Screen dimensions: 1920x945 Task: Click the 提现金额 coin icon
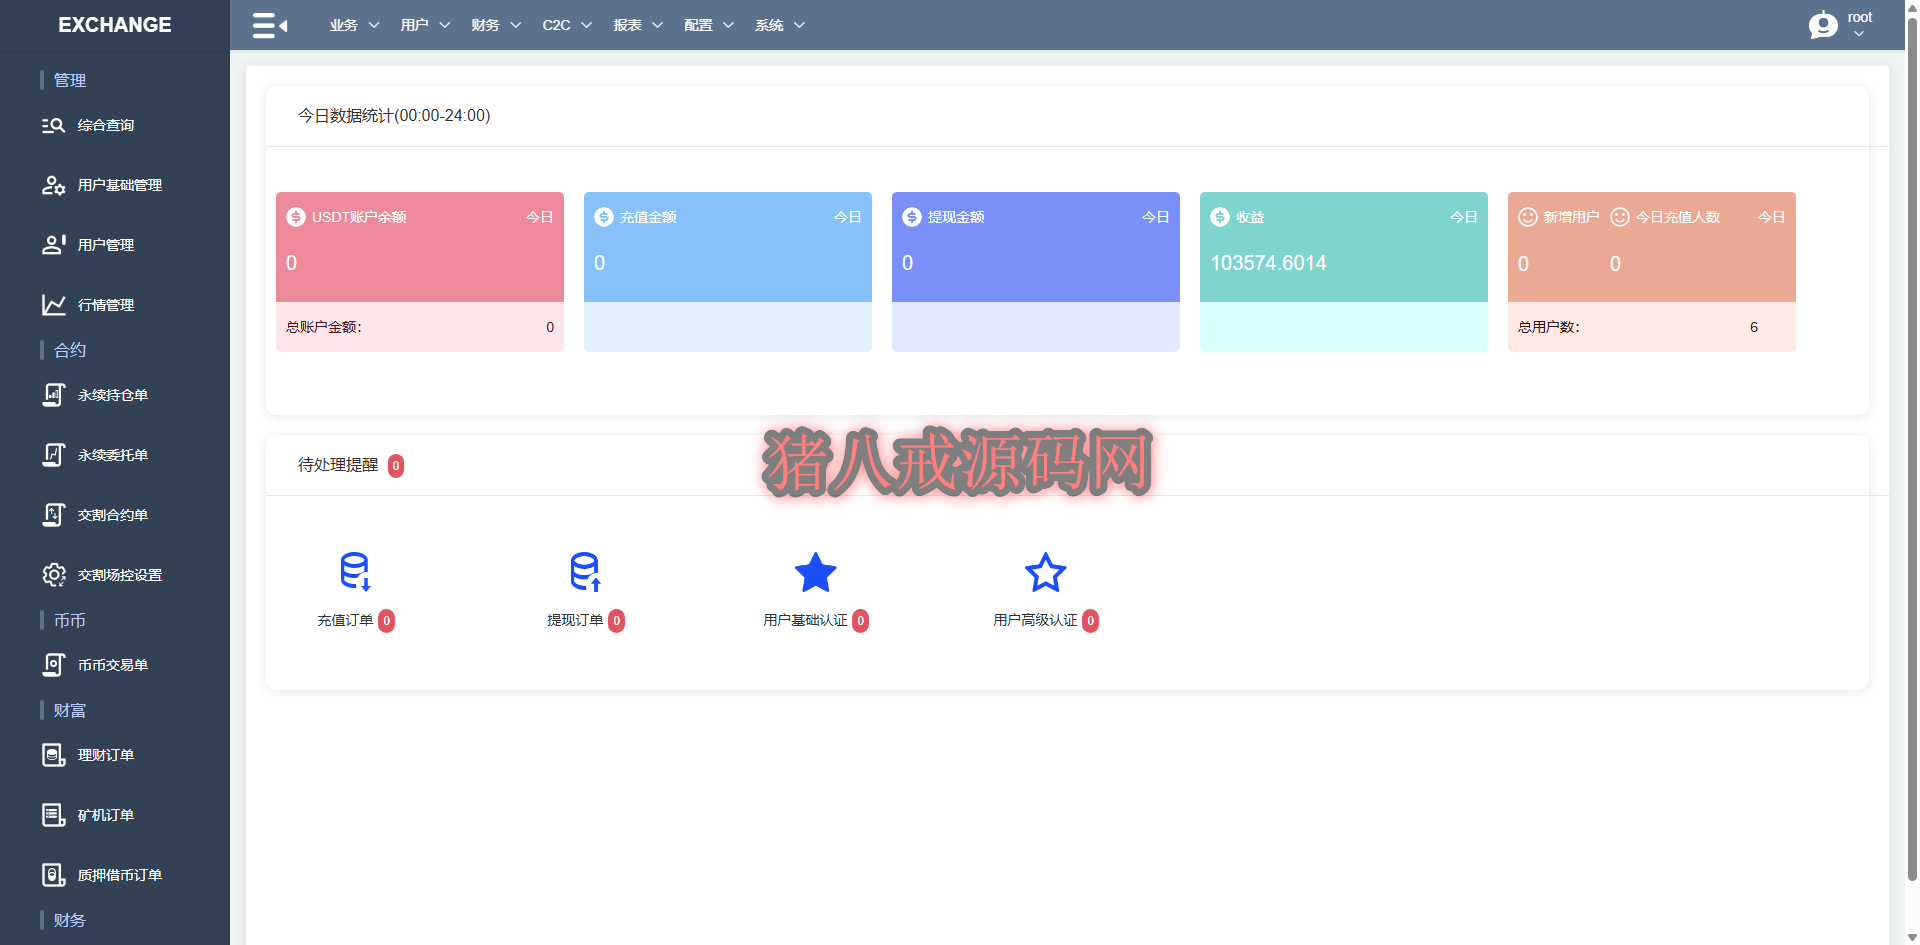click(912, 217)
